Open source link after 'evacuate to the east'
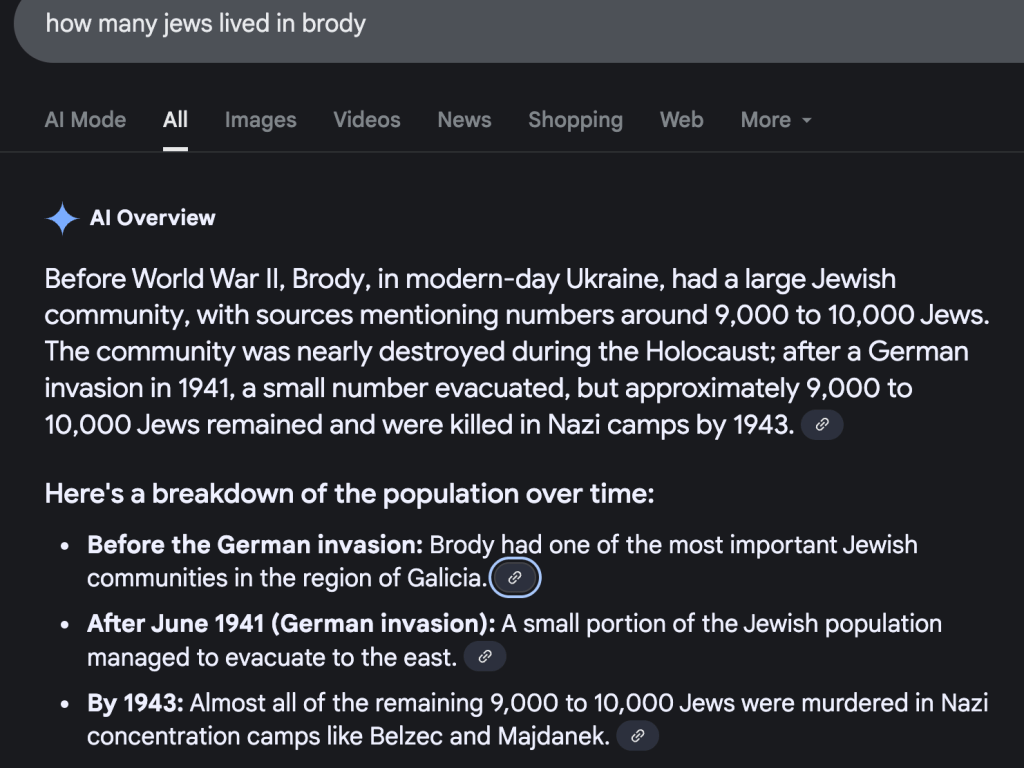The width and height of the screenshot is (1024, 768). [485, 657]
